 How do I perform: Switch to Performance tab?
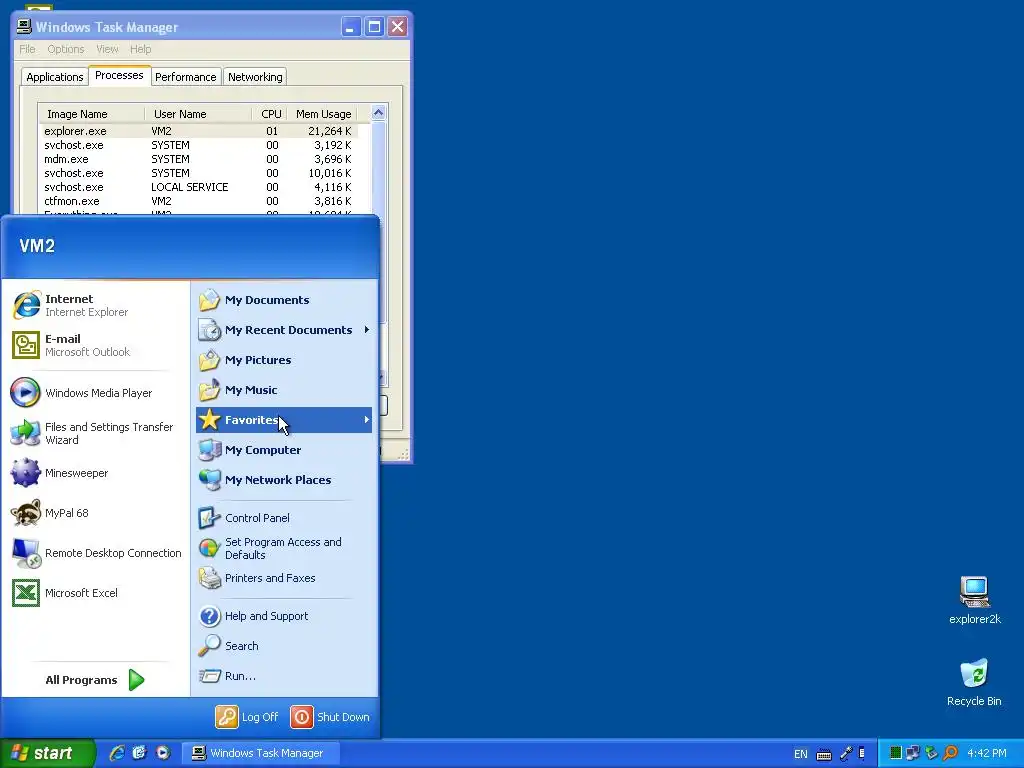[185, 77]
